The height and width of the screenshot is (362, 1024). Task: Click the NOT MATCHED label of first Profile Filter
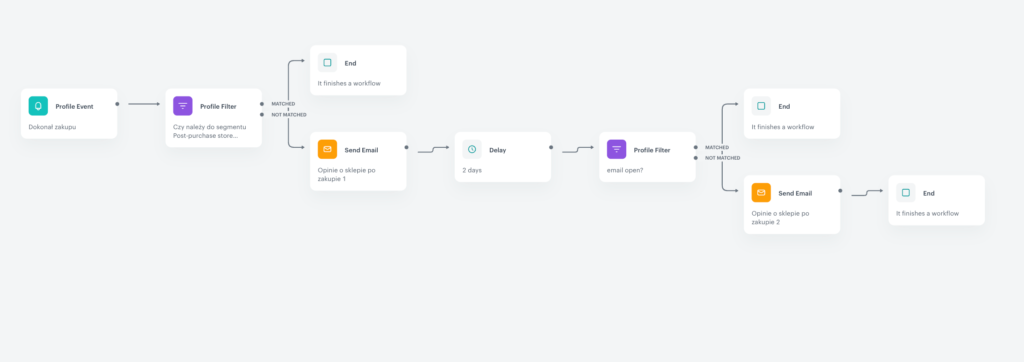[x=289, y=115]
